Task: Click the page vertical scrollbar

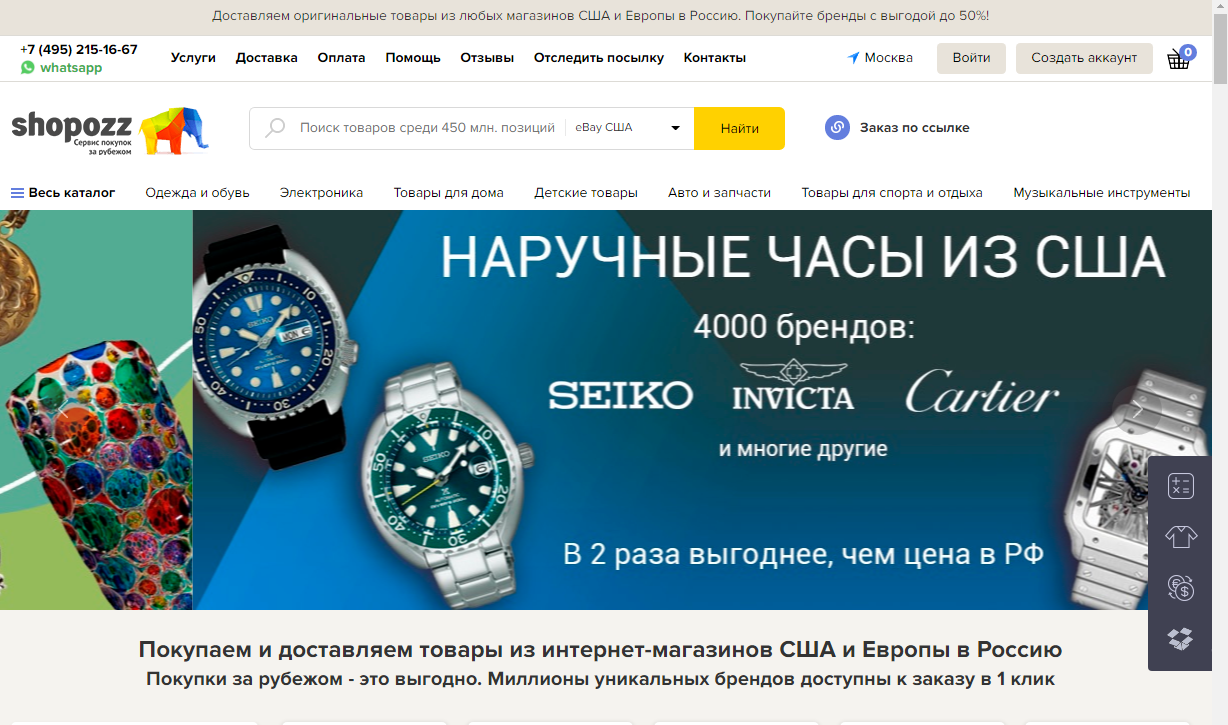Action: click(1219, 362)
